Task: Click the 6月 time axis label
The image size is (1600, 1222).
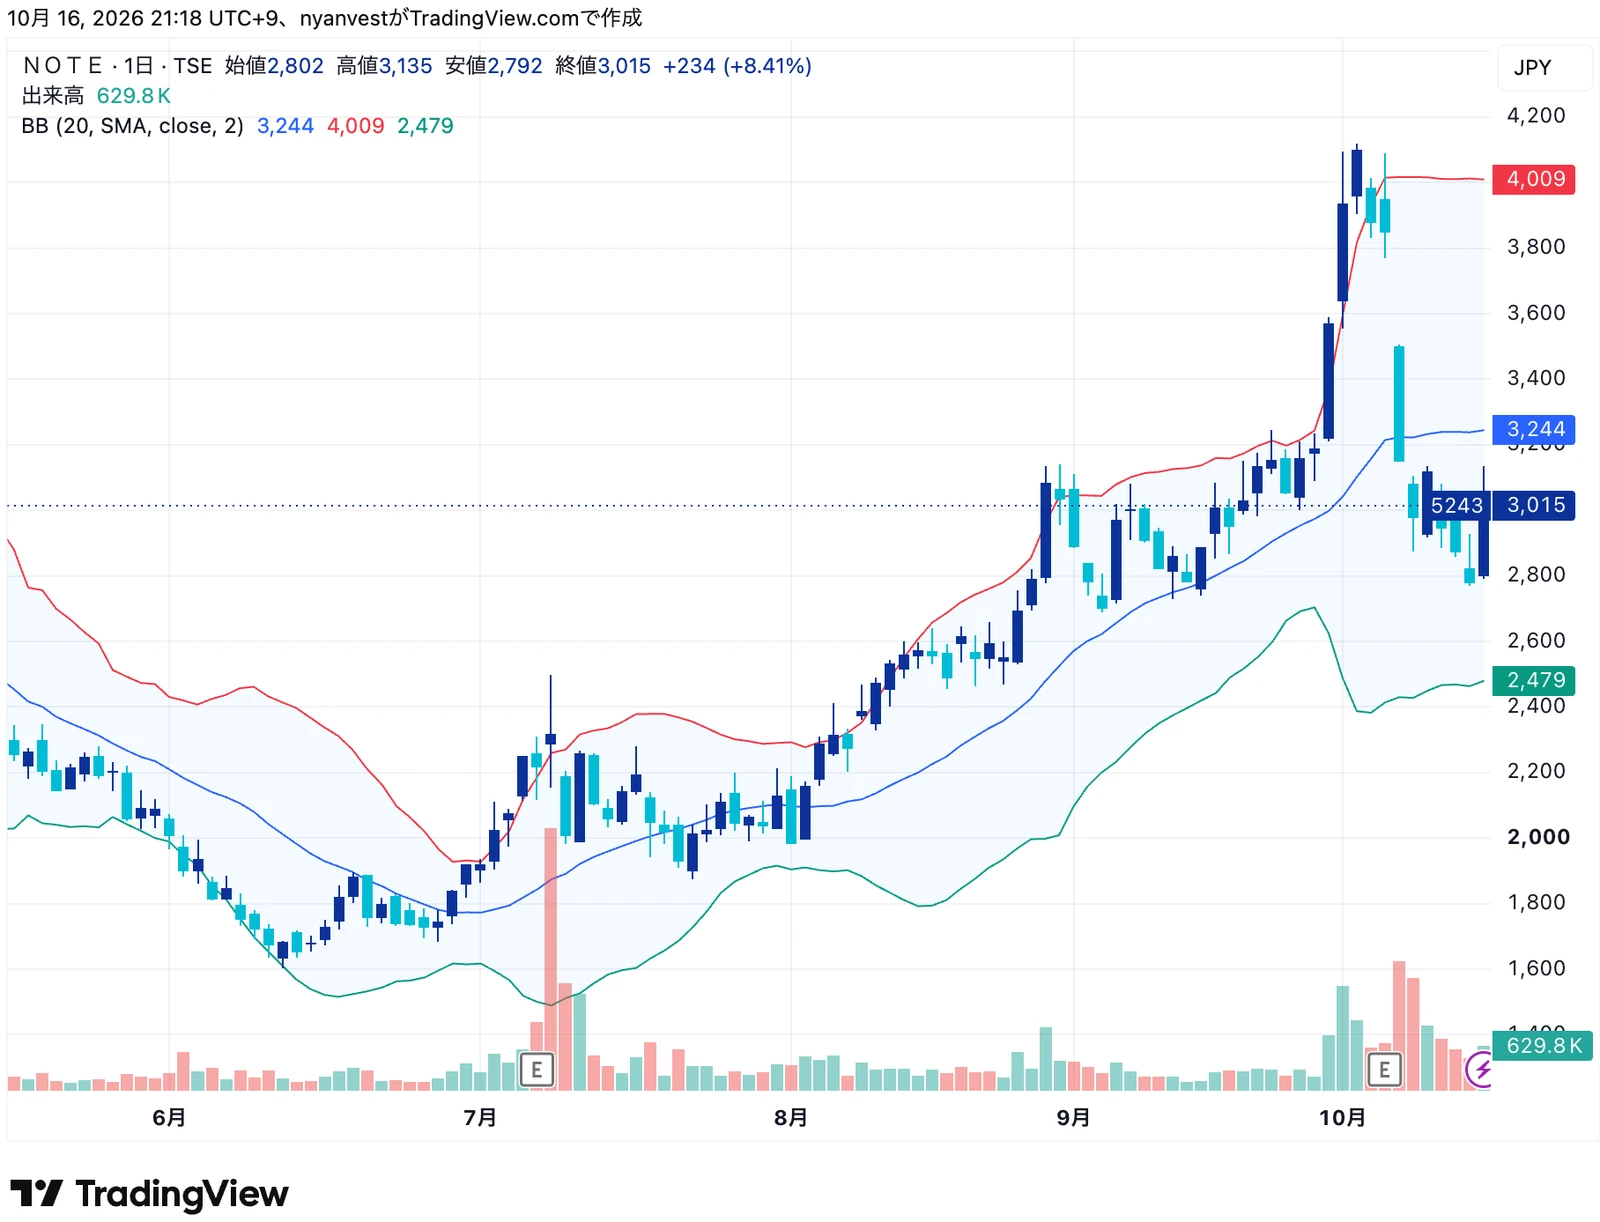Action: point(169,1117)
